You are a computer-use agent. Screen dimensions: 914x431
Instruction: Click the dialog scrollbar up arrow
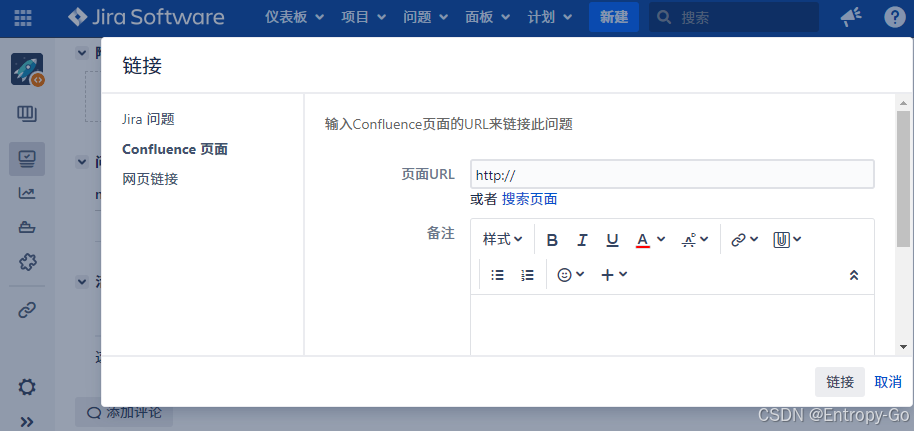click(904, 103)
